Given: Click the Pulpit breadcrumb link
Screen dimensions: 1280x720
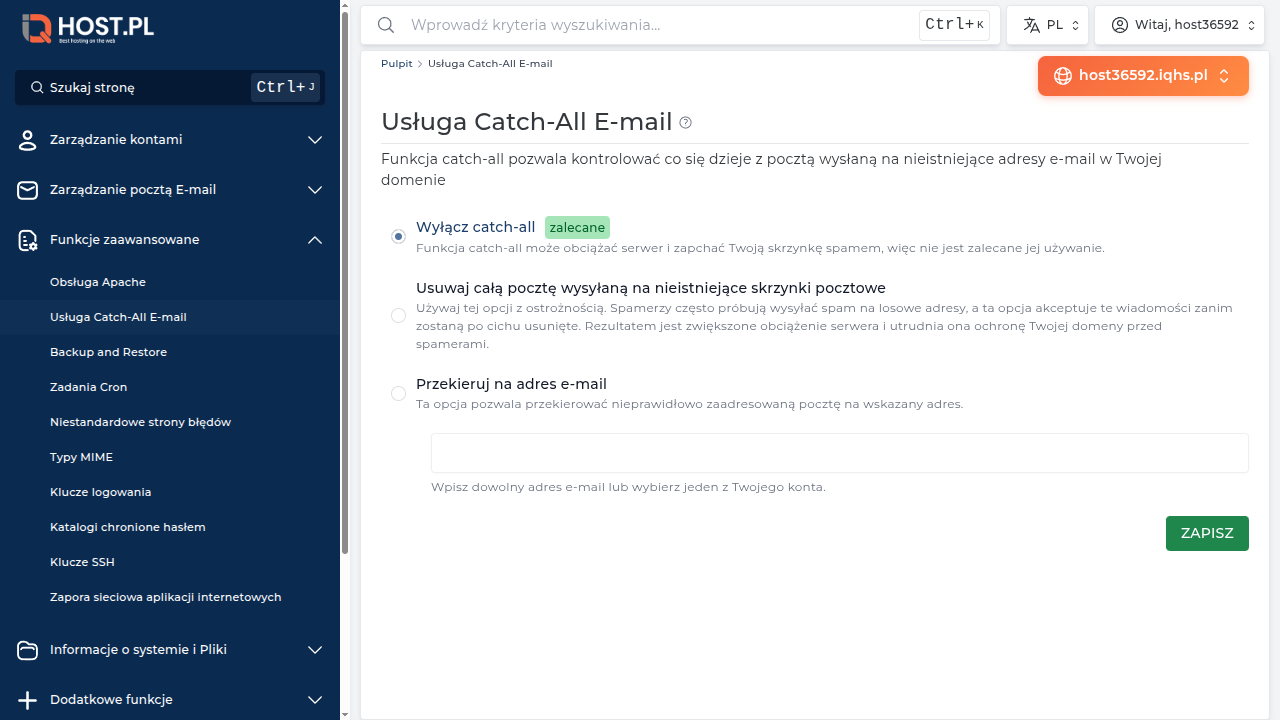Looking at the screenshot, I should [396, 63].
